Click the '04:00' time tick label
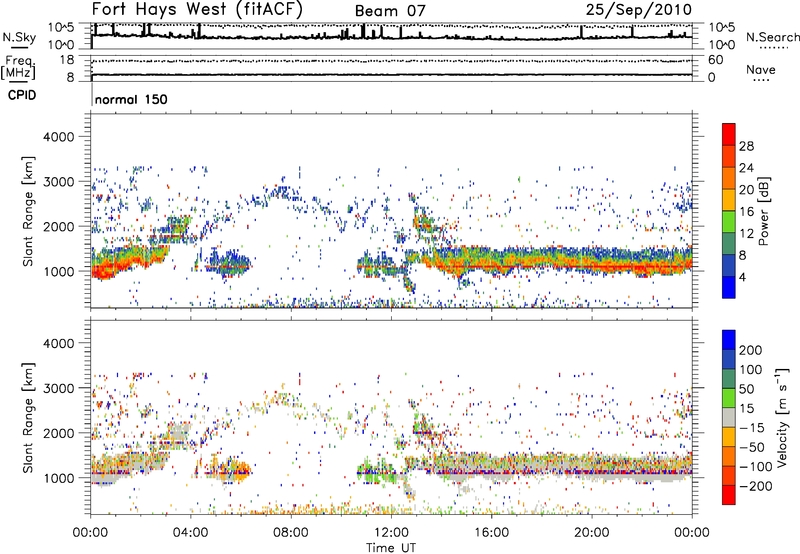This screenshot has width=800, height=554. point(191,533)
